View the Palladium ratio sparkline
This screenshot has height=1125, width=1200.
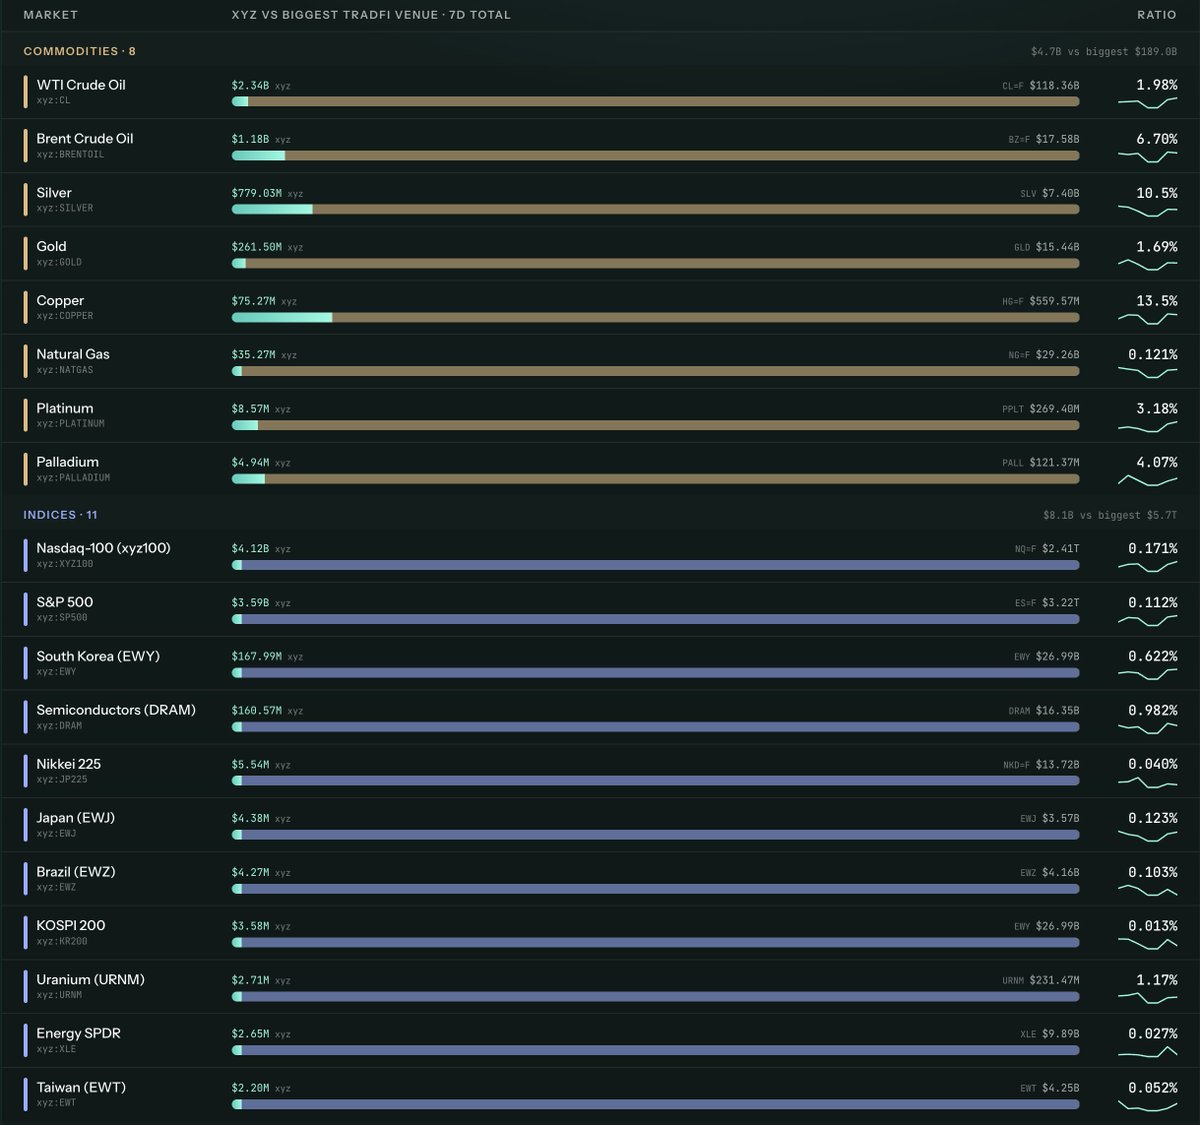click(x=1148, y=481)
